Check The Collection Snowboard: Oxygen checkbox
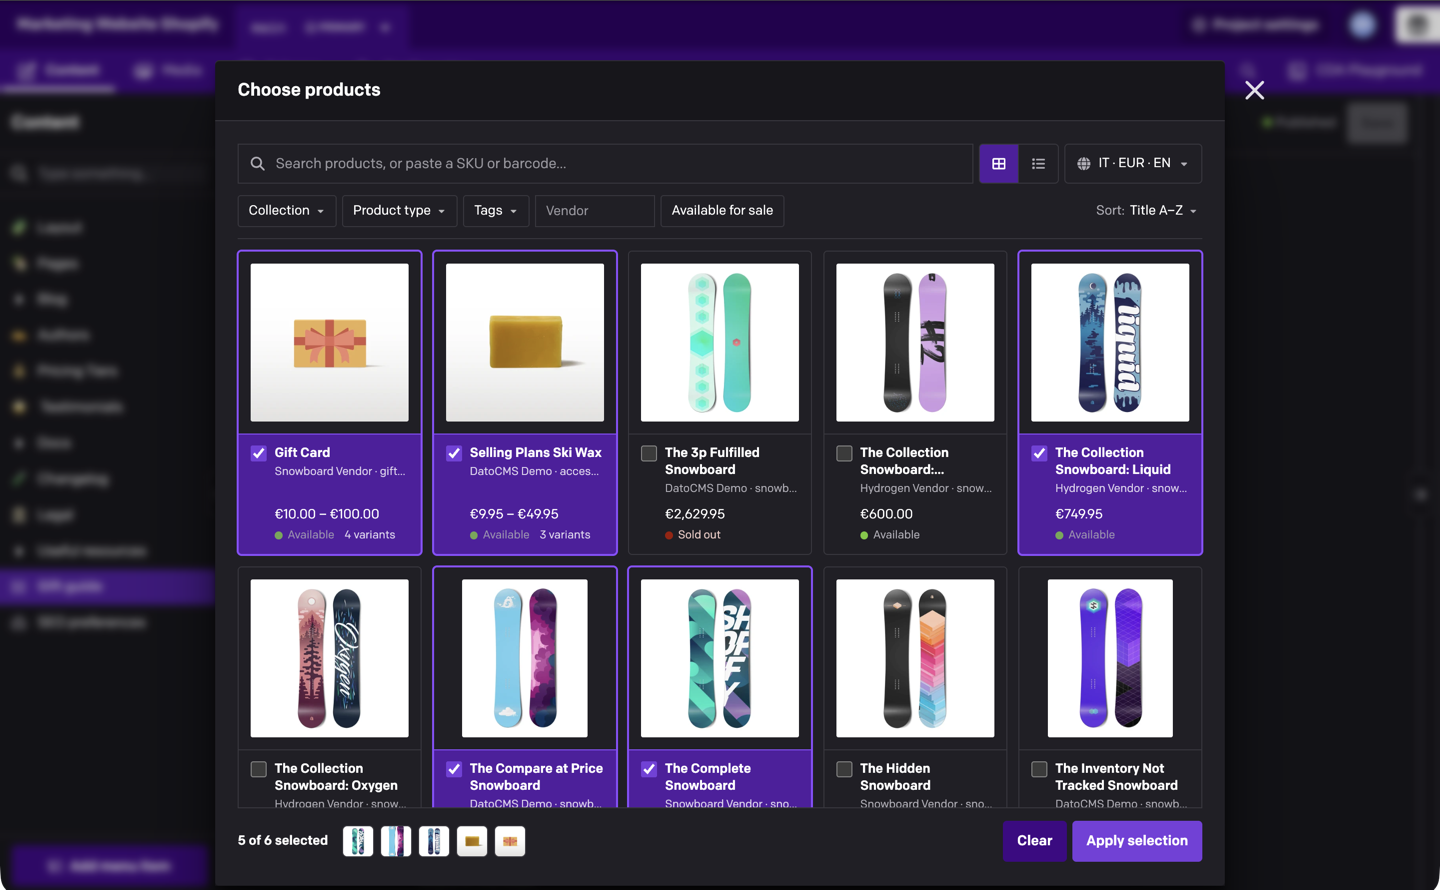This screenshot has height=890, width=1440. 259,769
